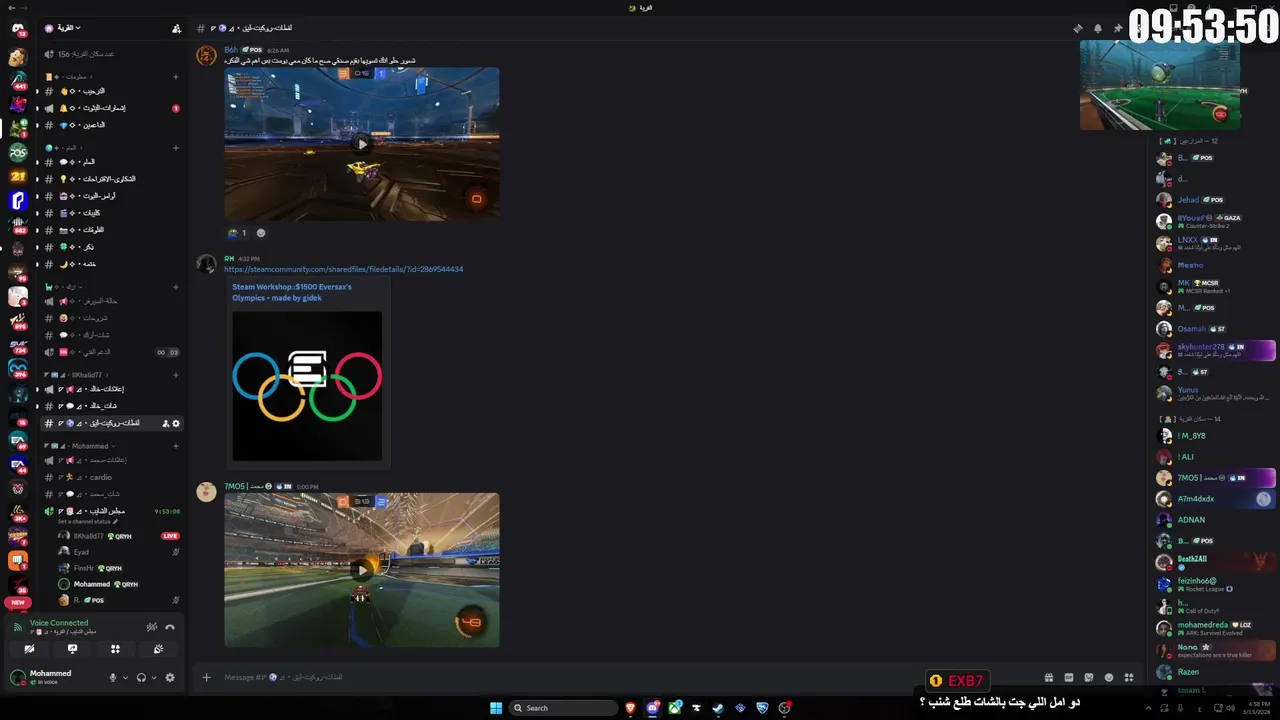This screenshot has height=720, width=1280.
Task: Open the emoji picker
Action: point(1109,677)
